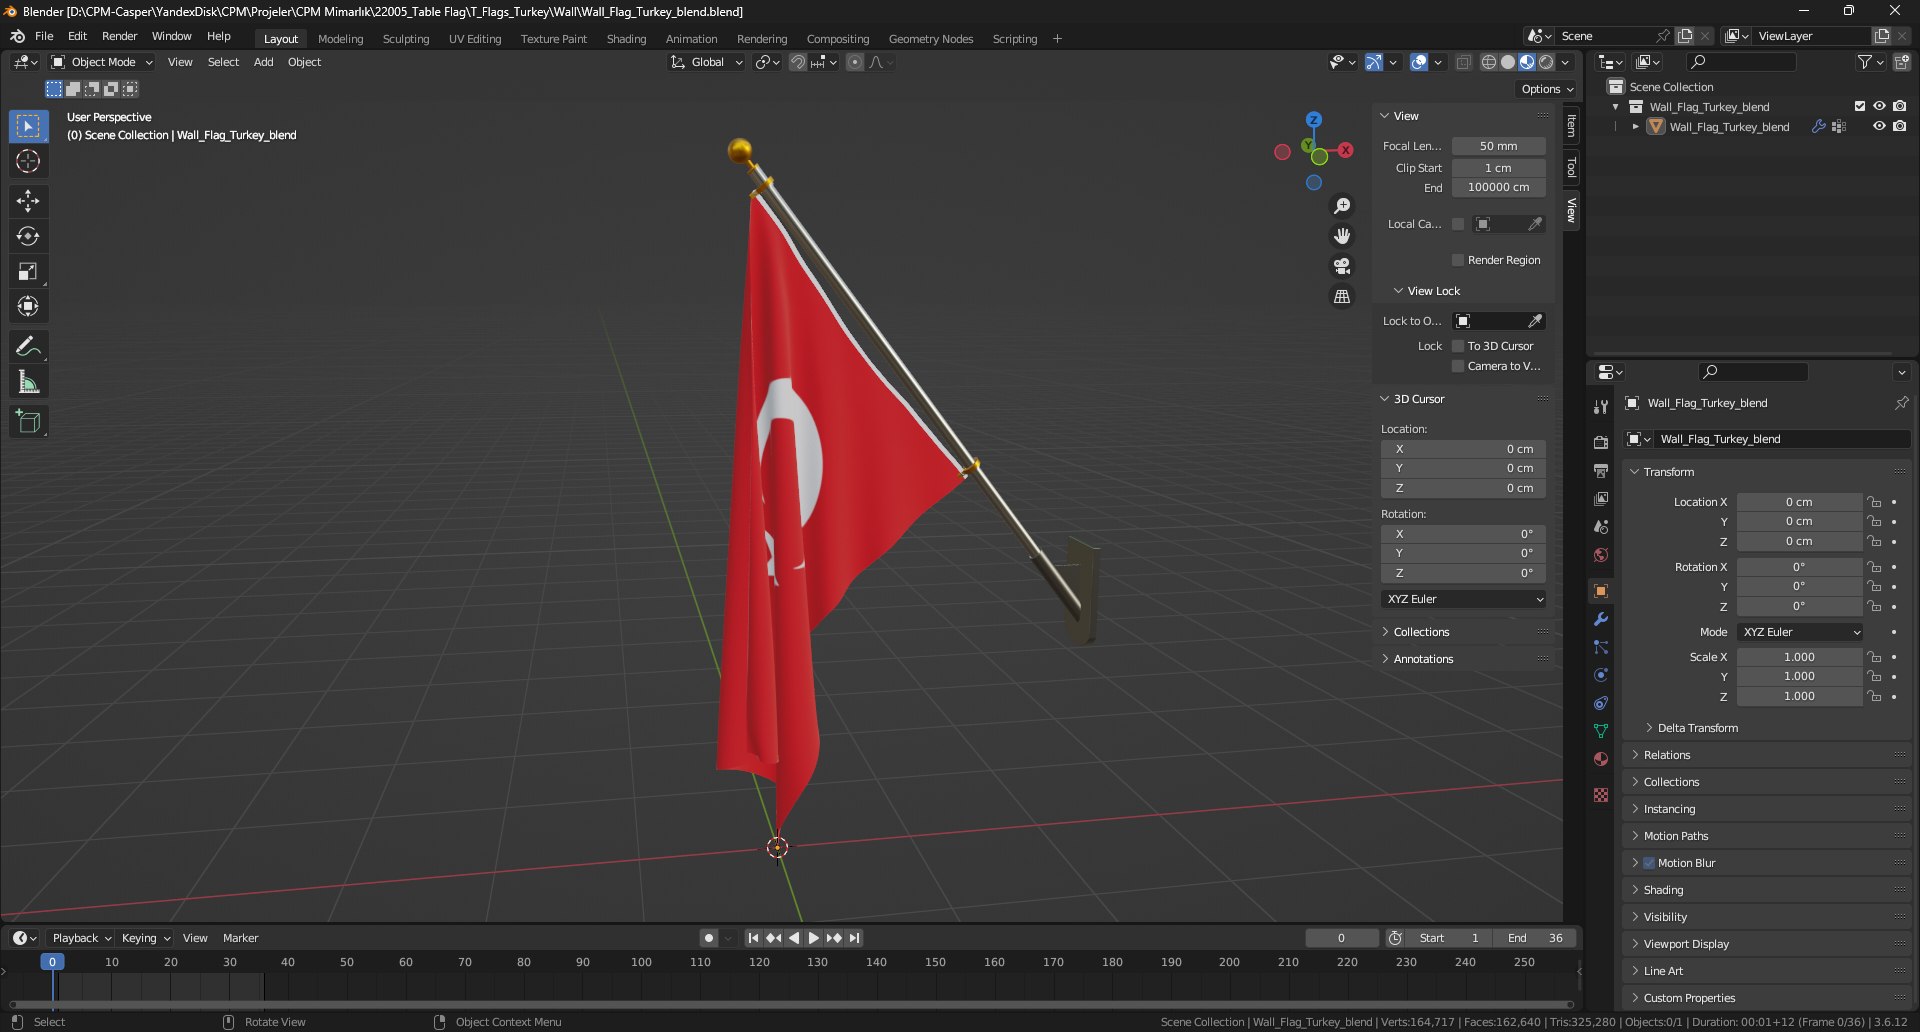The image size is (1920, 1032).
Task: Select the Select Box tool
Action: pyautogui.click(x=28, y=126)
